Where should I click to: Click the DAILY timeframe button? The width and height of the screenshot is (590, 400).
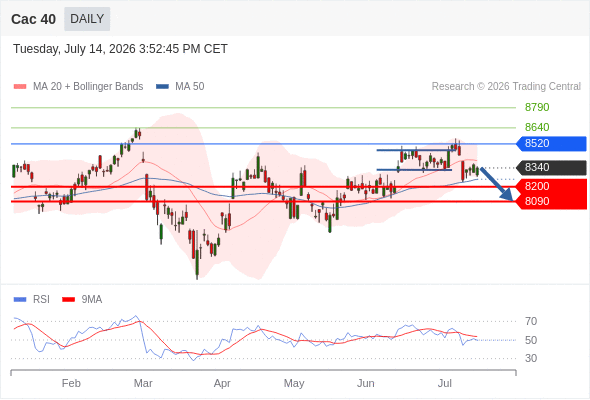point(87,19)
